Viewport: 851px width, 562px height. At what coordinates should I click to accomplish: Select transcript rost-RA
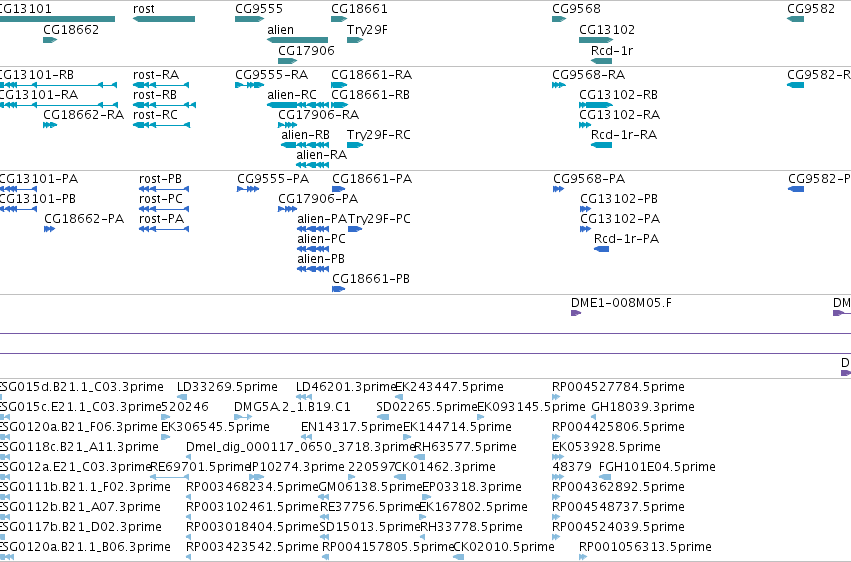[161, 85]
